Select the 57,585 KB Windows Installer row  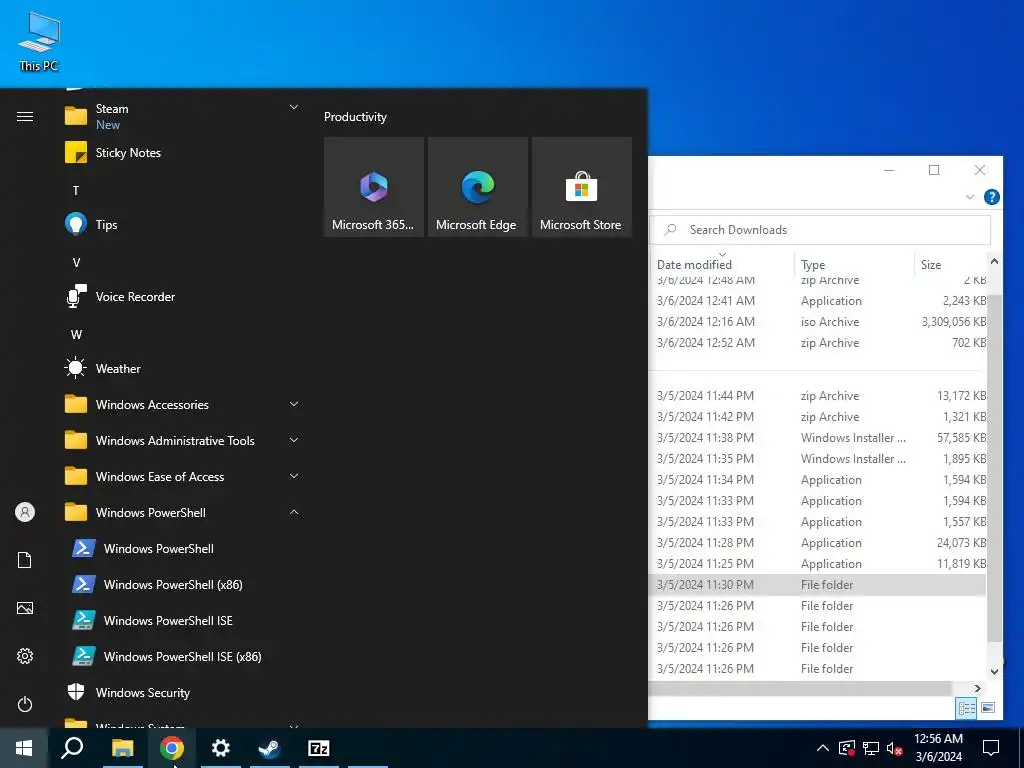pos(819,438)
